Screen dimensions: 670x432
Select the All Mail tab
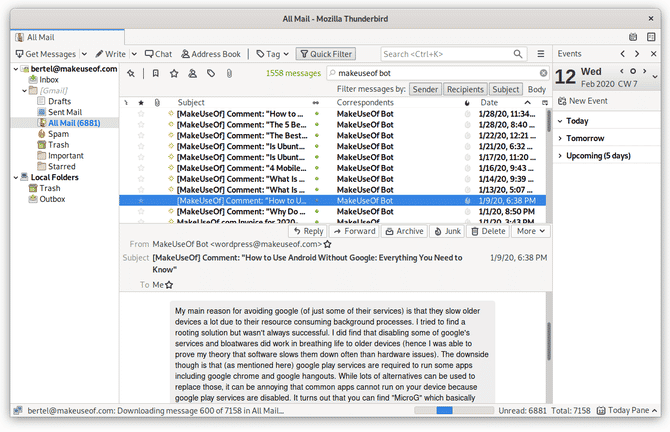pos(68,37)
